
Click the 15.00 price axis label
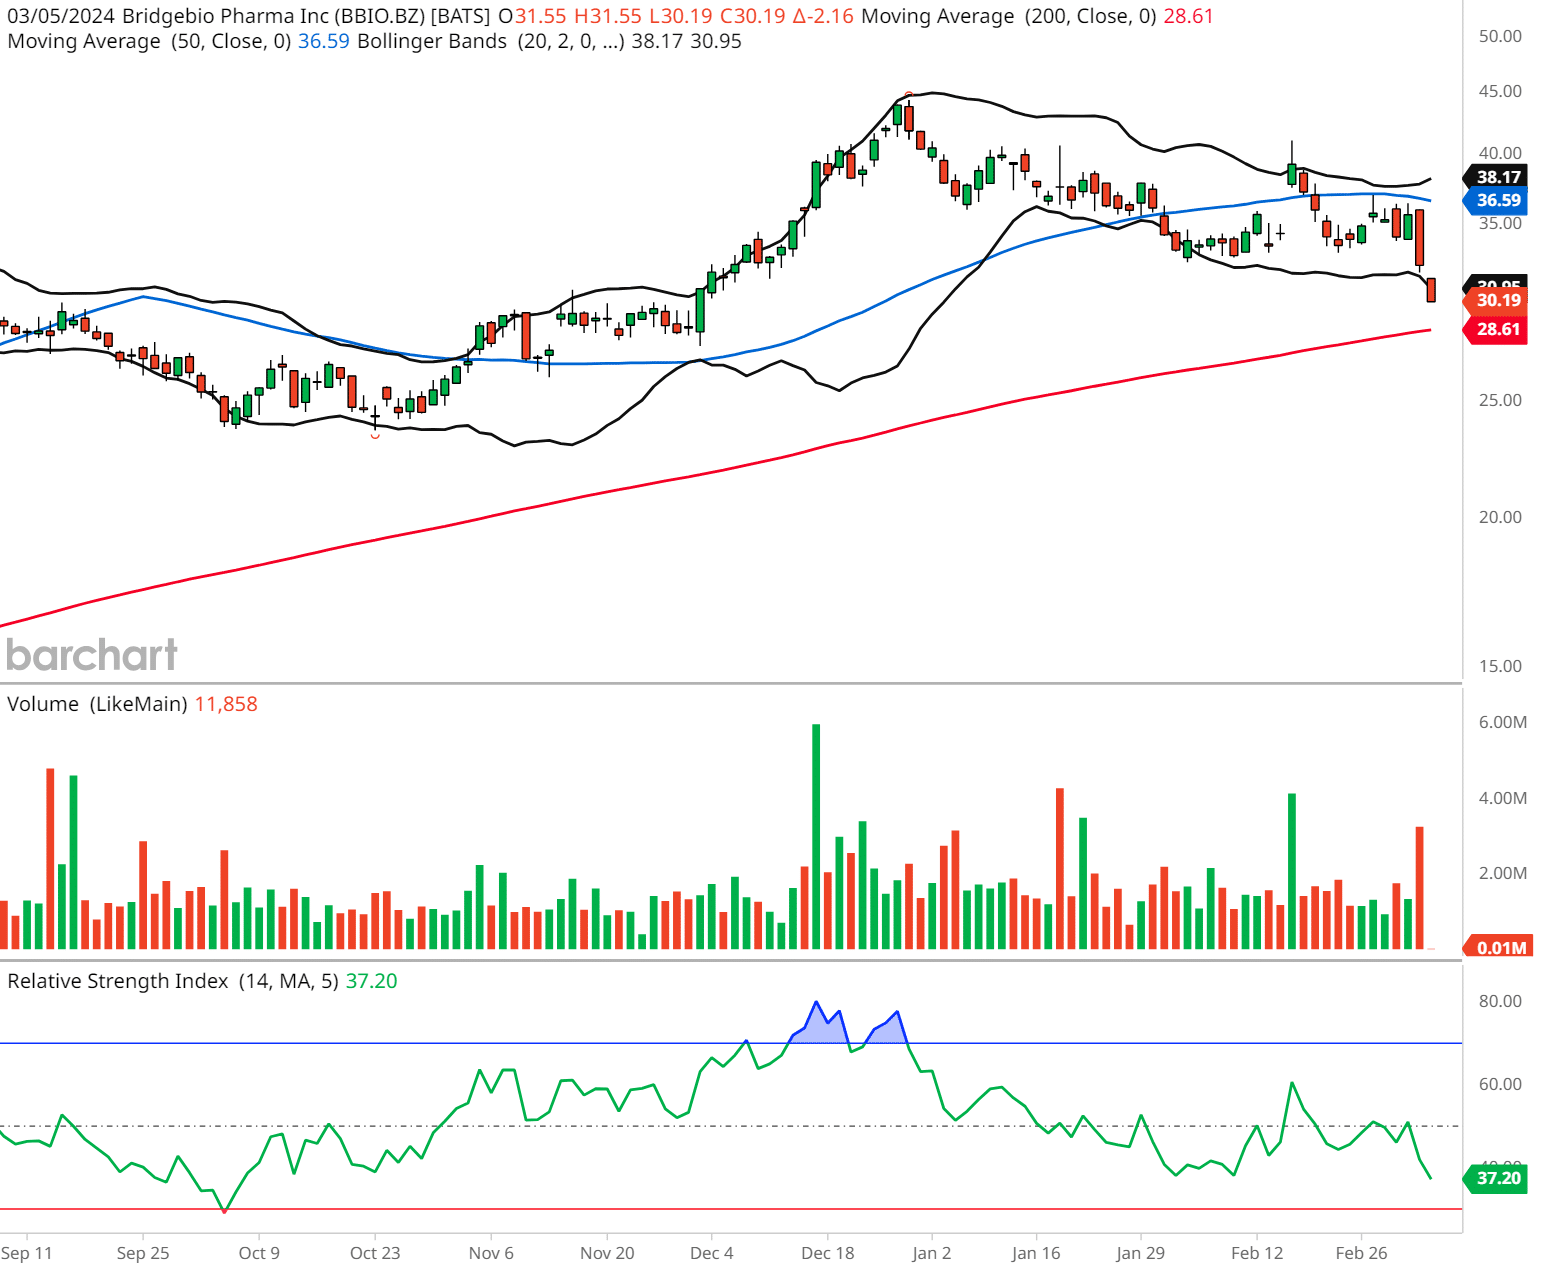1500,666
